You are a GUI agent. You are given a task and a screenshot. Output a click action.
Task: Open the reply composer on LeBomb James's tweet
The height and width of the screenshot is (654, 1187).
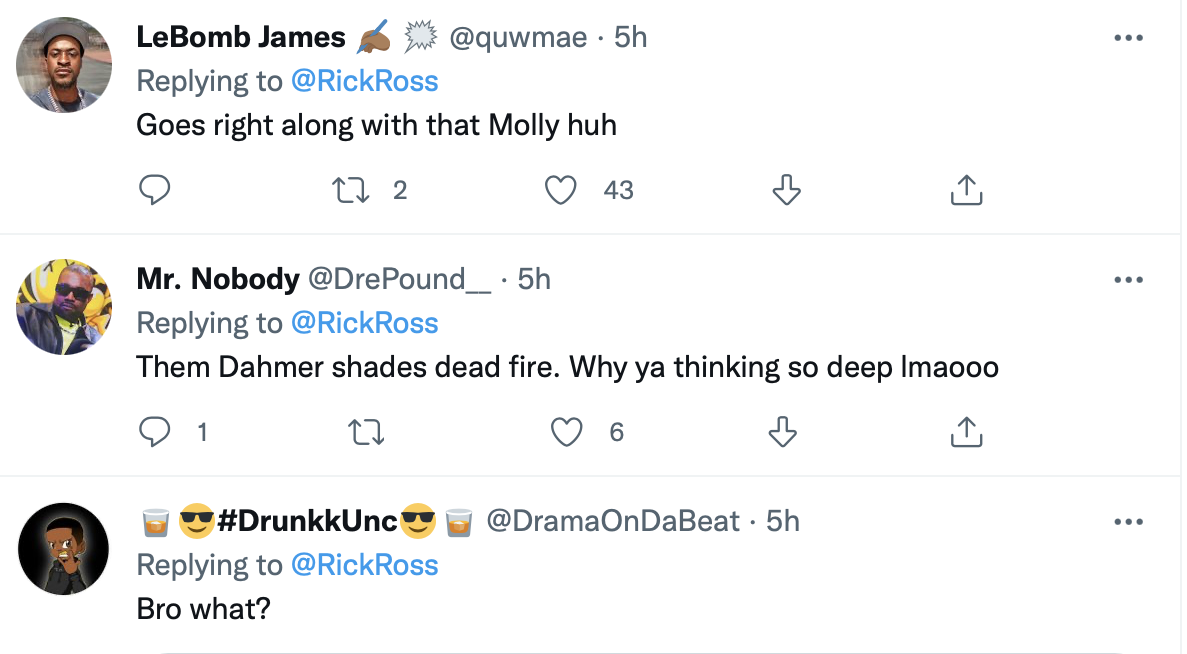[x=155, y=189]
